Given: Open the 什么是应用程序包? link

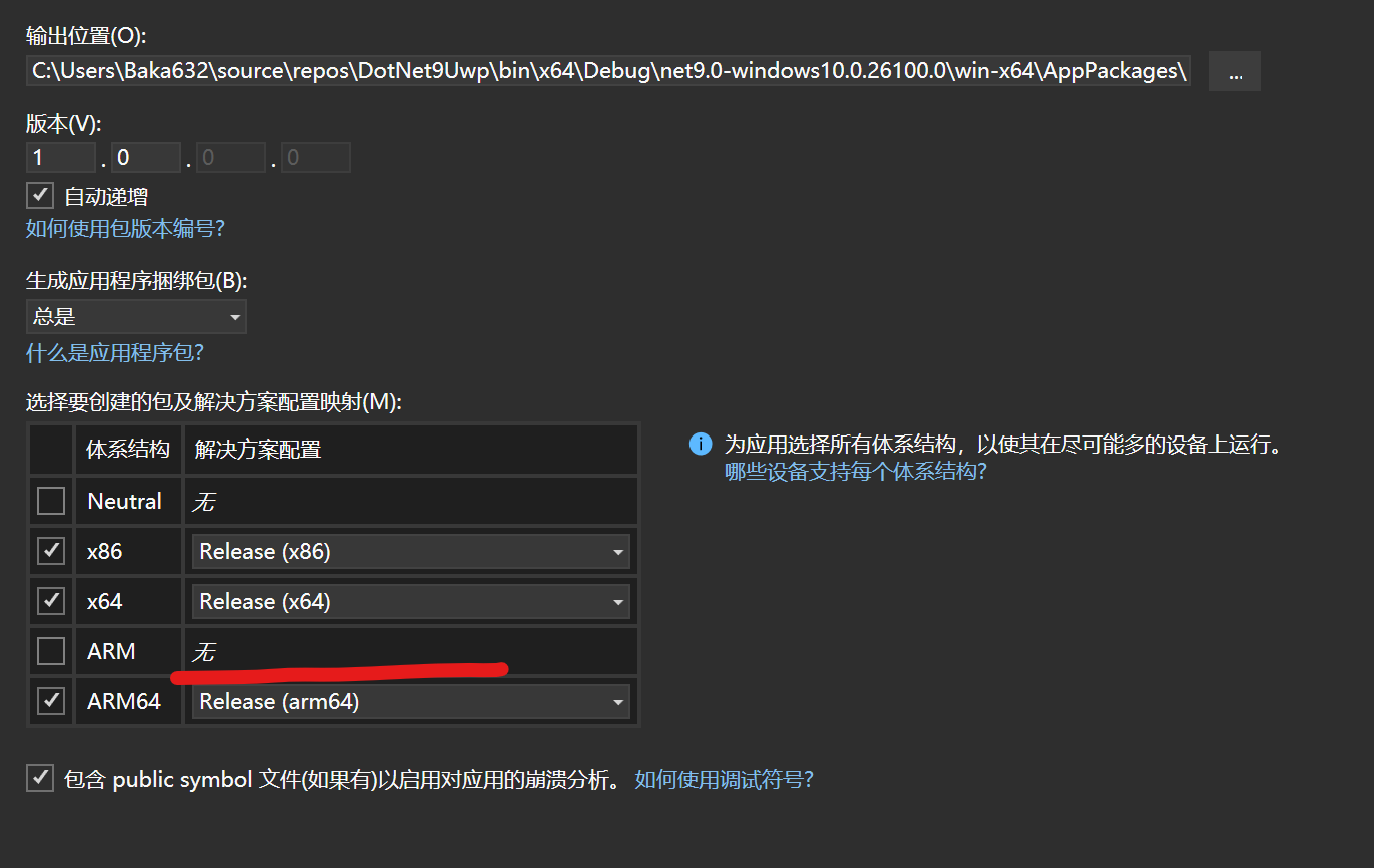Looking at the screenshot, I should (x=115, y=353).
